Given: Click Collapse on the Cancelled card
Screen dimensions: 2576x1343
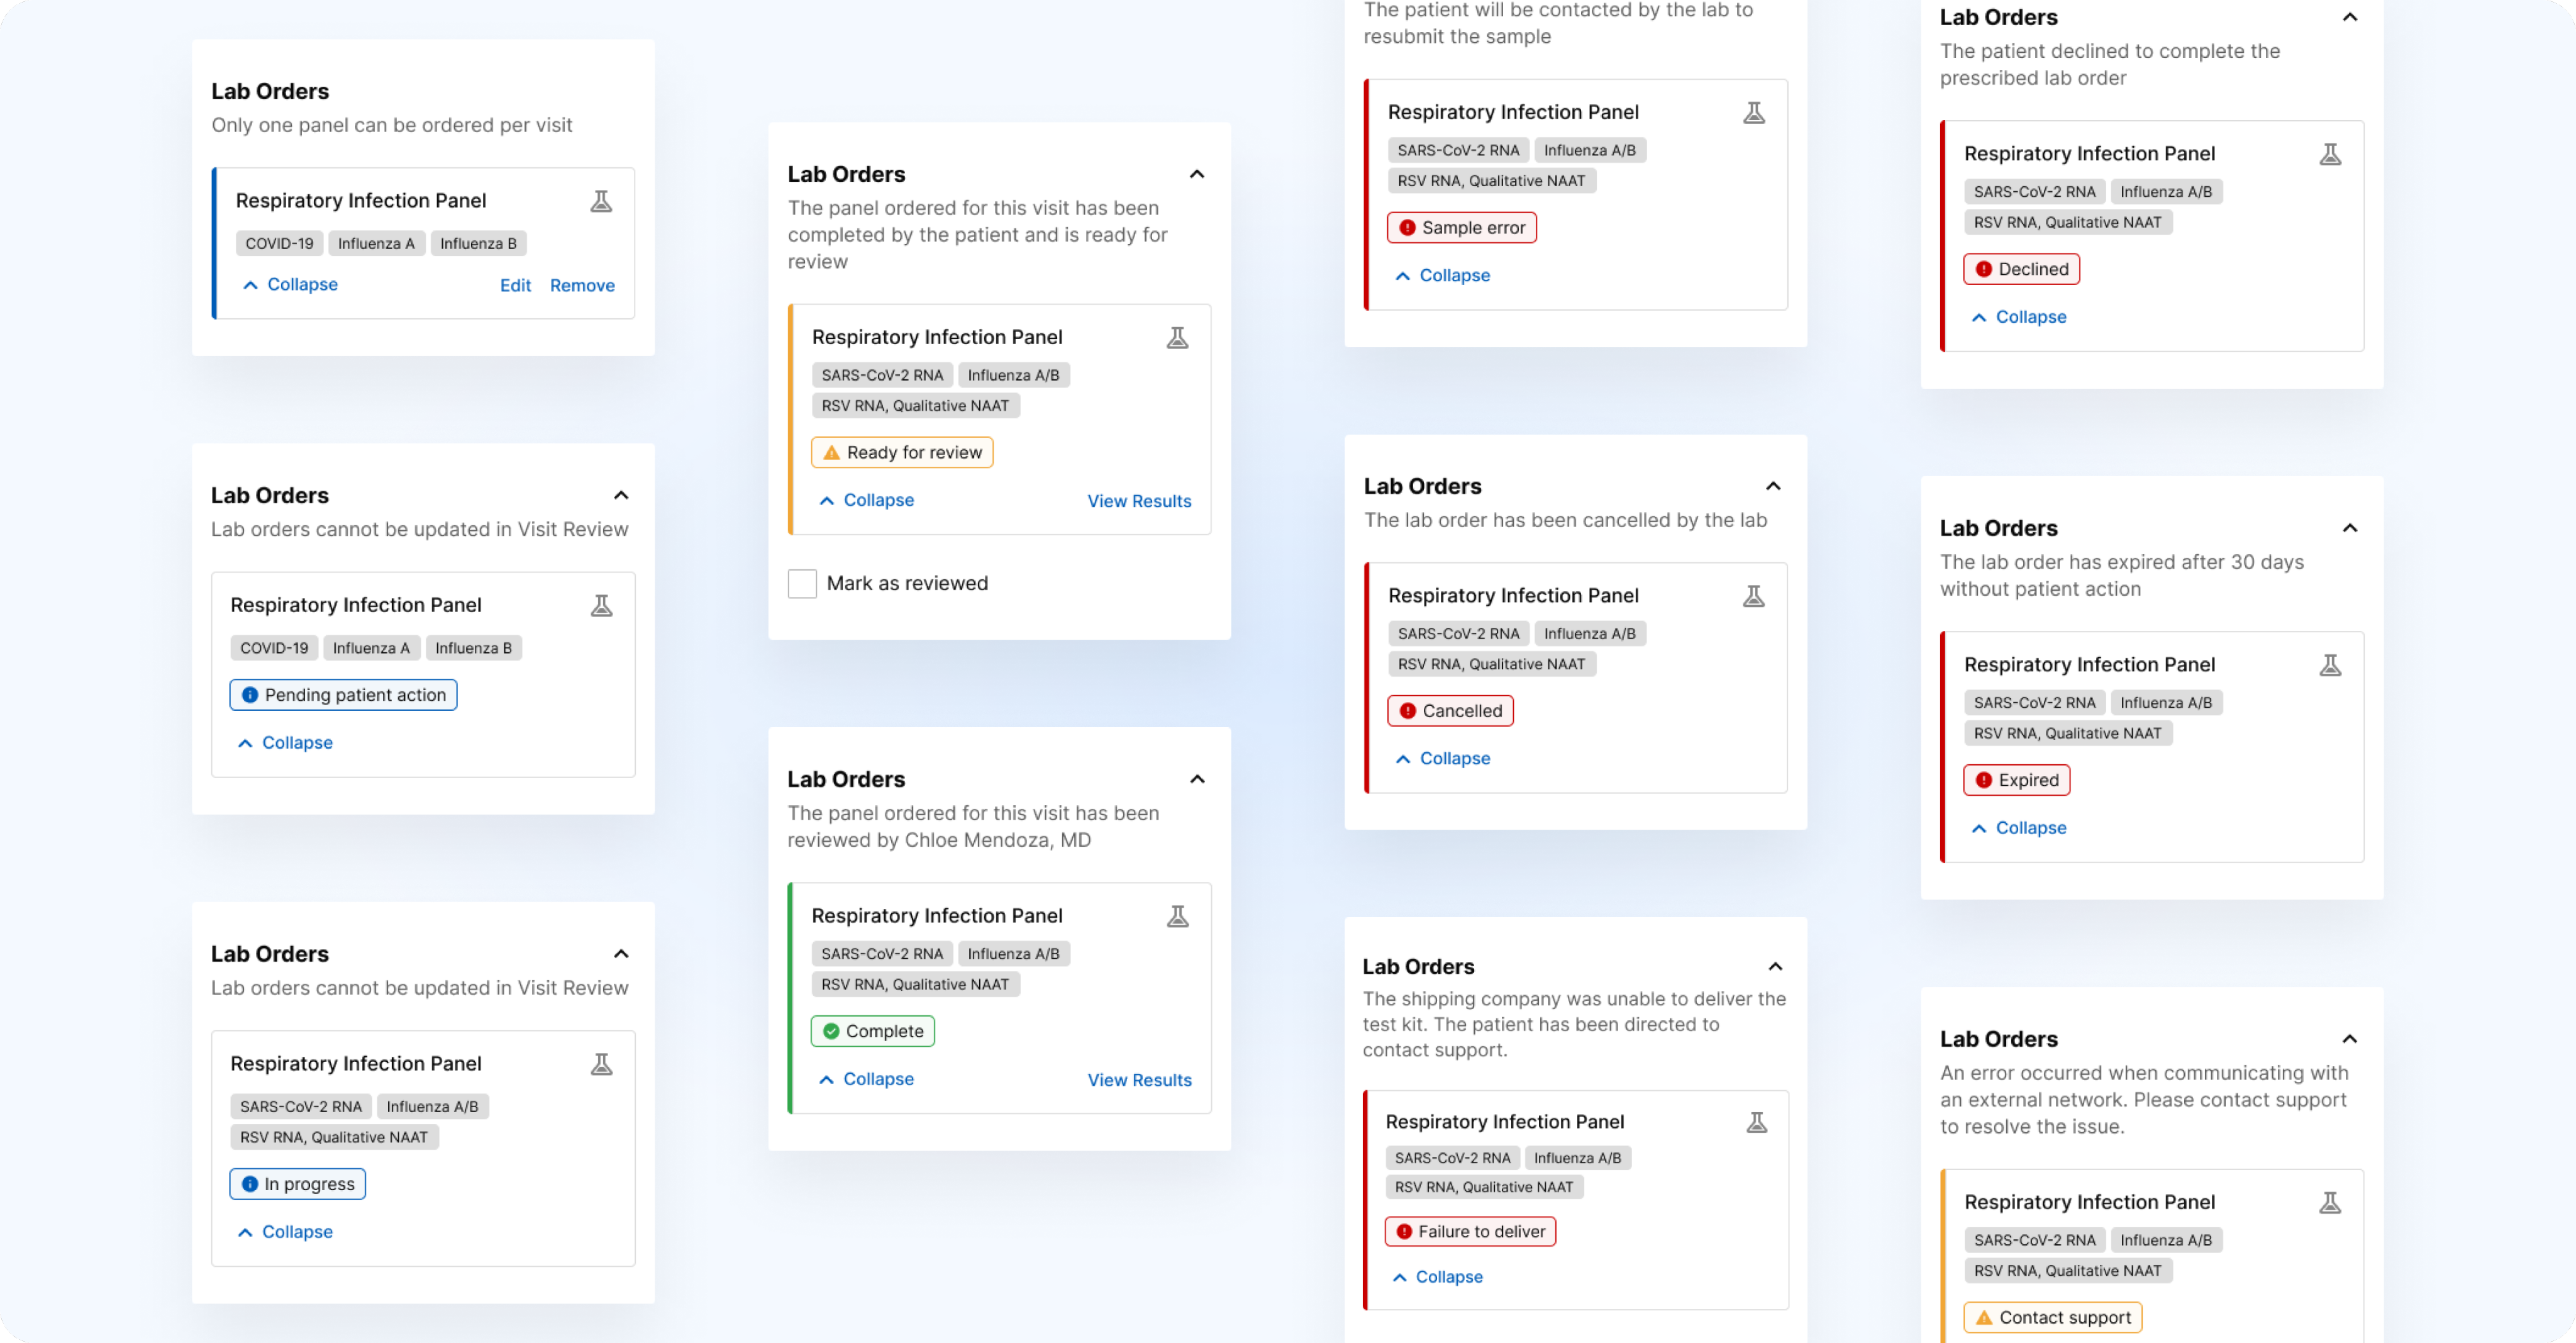Looking at the screenshot, I should pos(1442,758).
